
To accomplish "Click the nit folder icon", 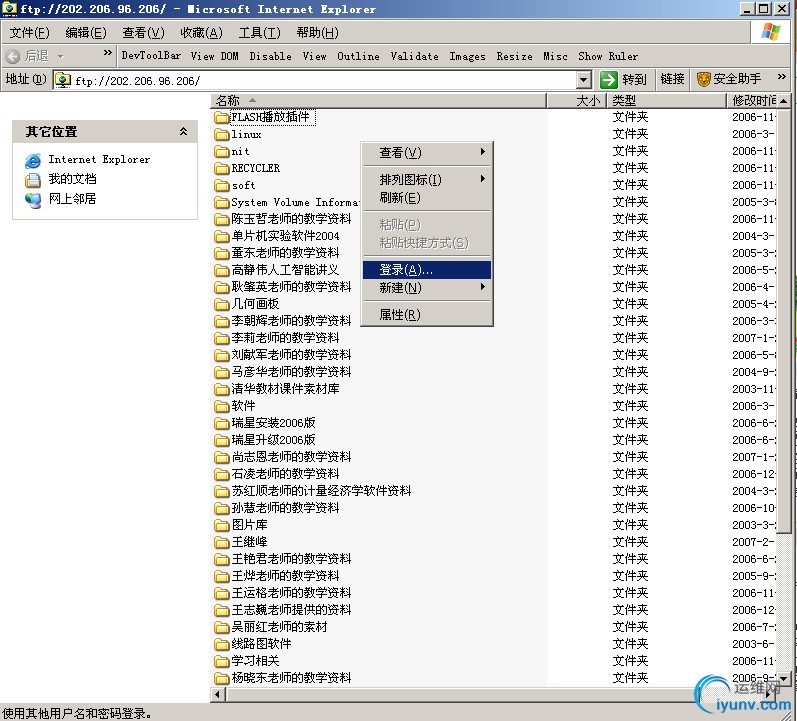I will 222,152.
